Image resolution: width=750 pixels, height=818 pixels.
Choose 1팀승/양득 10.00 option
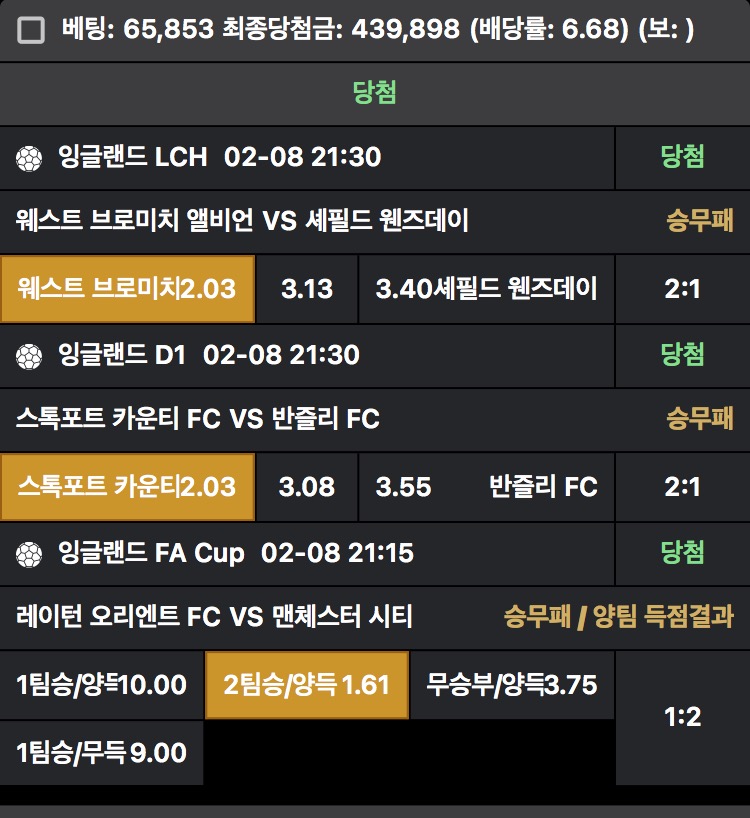(x=102, y=685)
